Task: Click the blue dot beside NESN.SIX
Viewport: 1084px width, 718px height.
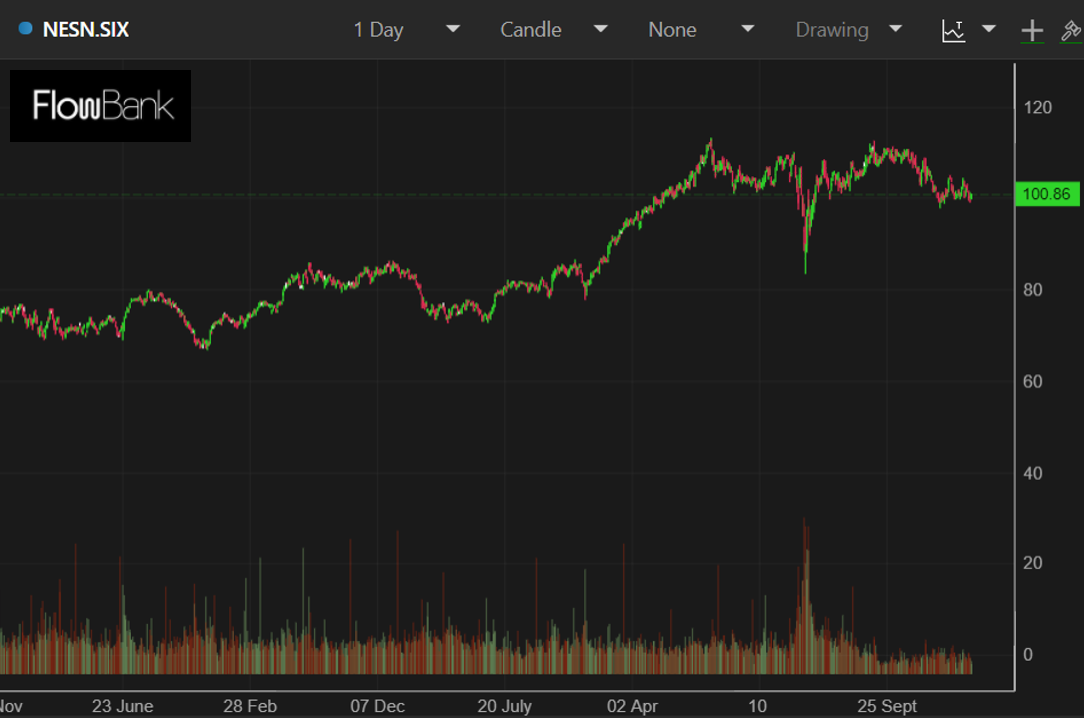Action: (26, 29)
